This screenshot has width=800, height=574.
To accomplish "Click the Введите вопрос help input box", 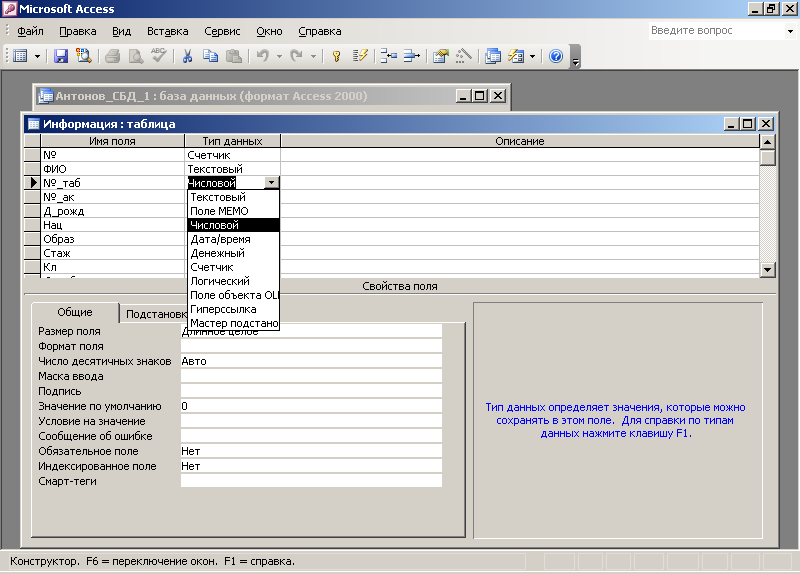I will tap(716, 31).
